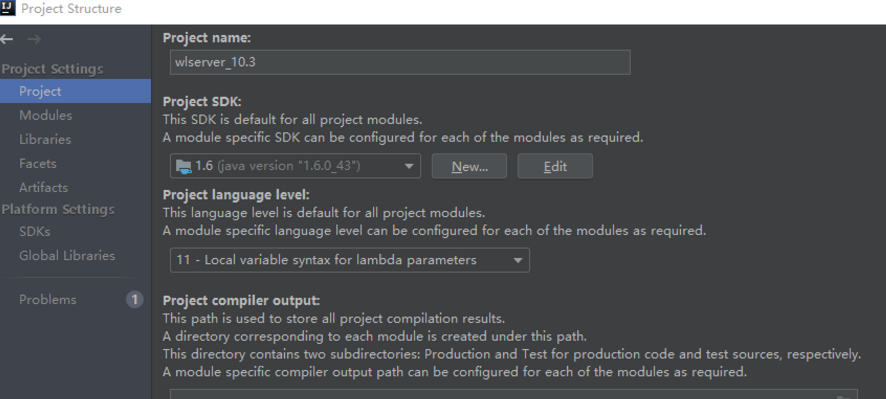
Task: Click the New... SDK button
Action: click(x=470, y=166)
